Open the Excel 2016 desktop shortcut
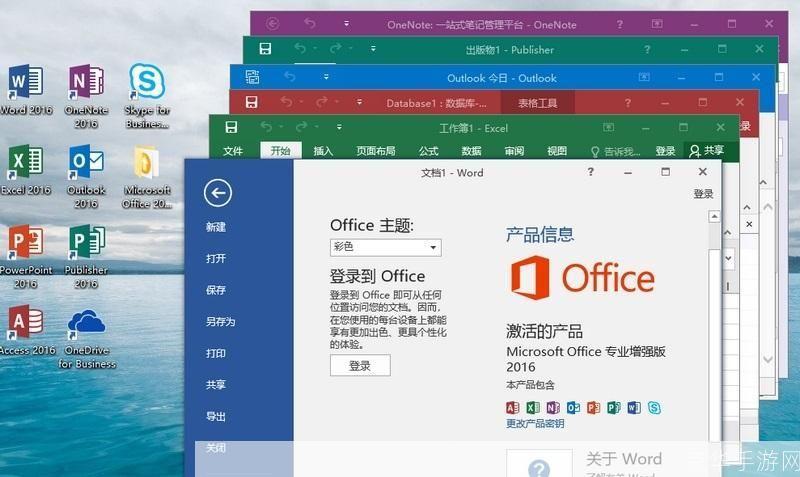The height and width of the screenshot is (477, 800). (x=26, y=169)
